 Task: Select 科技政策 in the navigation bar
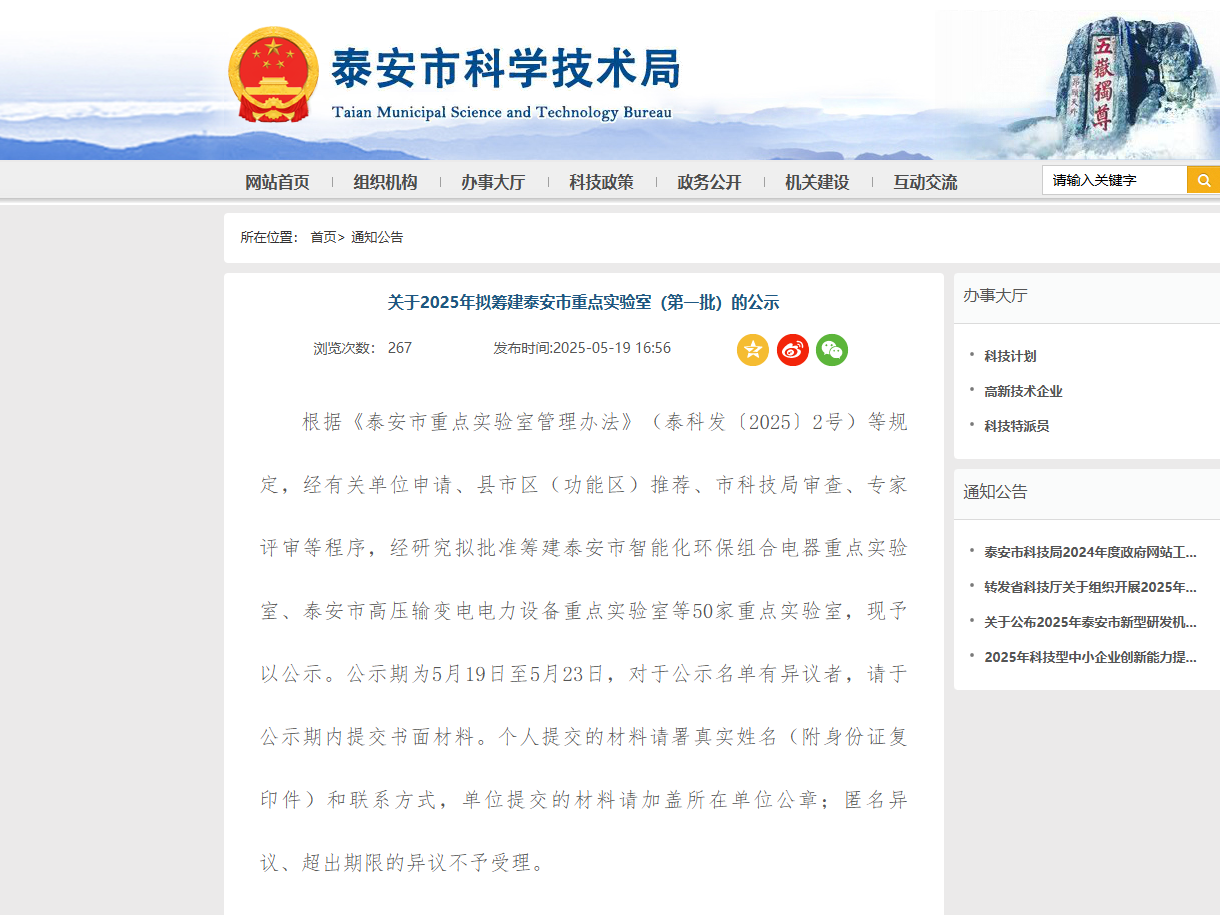tap(601, 182)
